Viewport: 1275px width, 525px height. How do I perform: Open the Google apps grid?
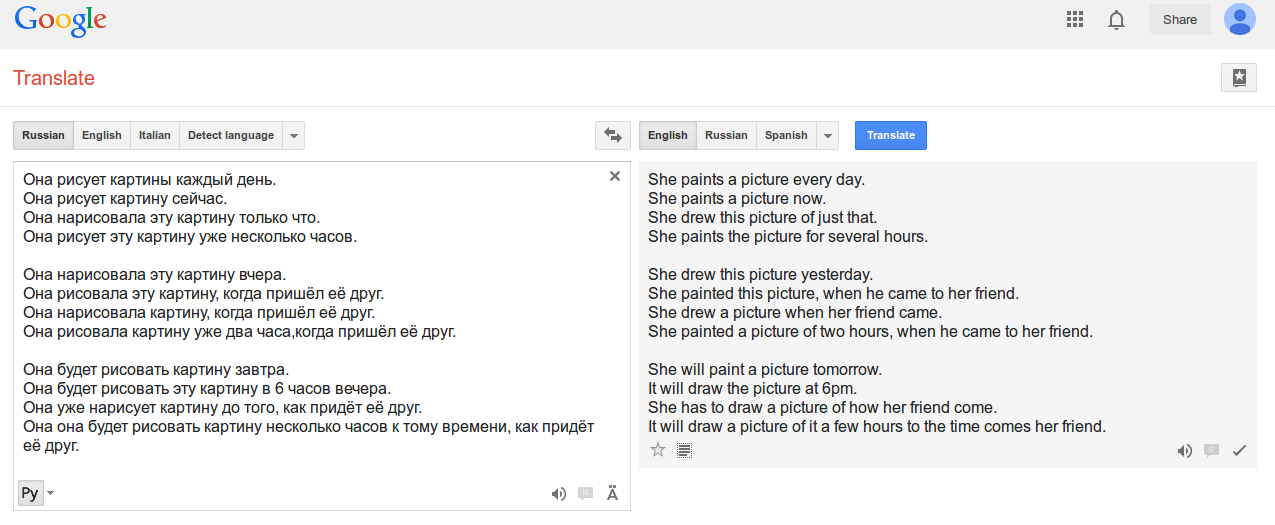1076,19
